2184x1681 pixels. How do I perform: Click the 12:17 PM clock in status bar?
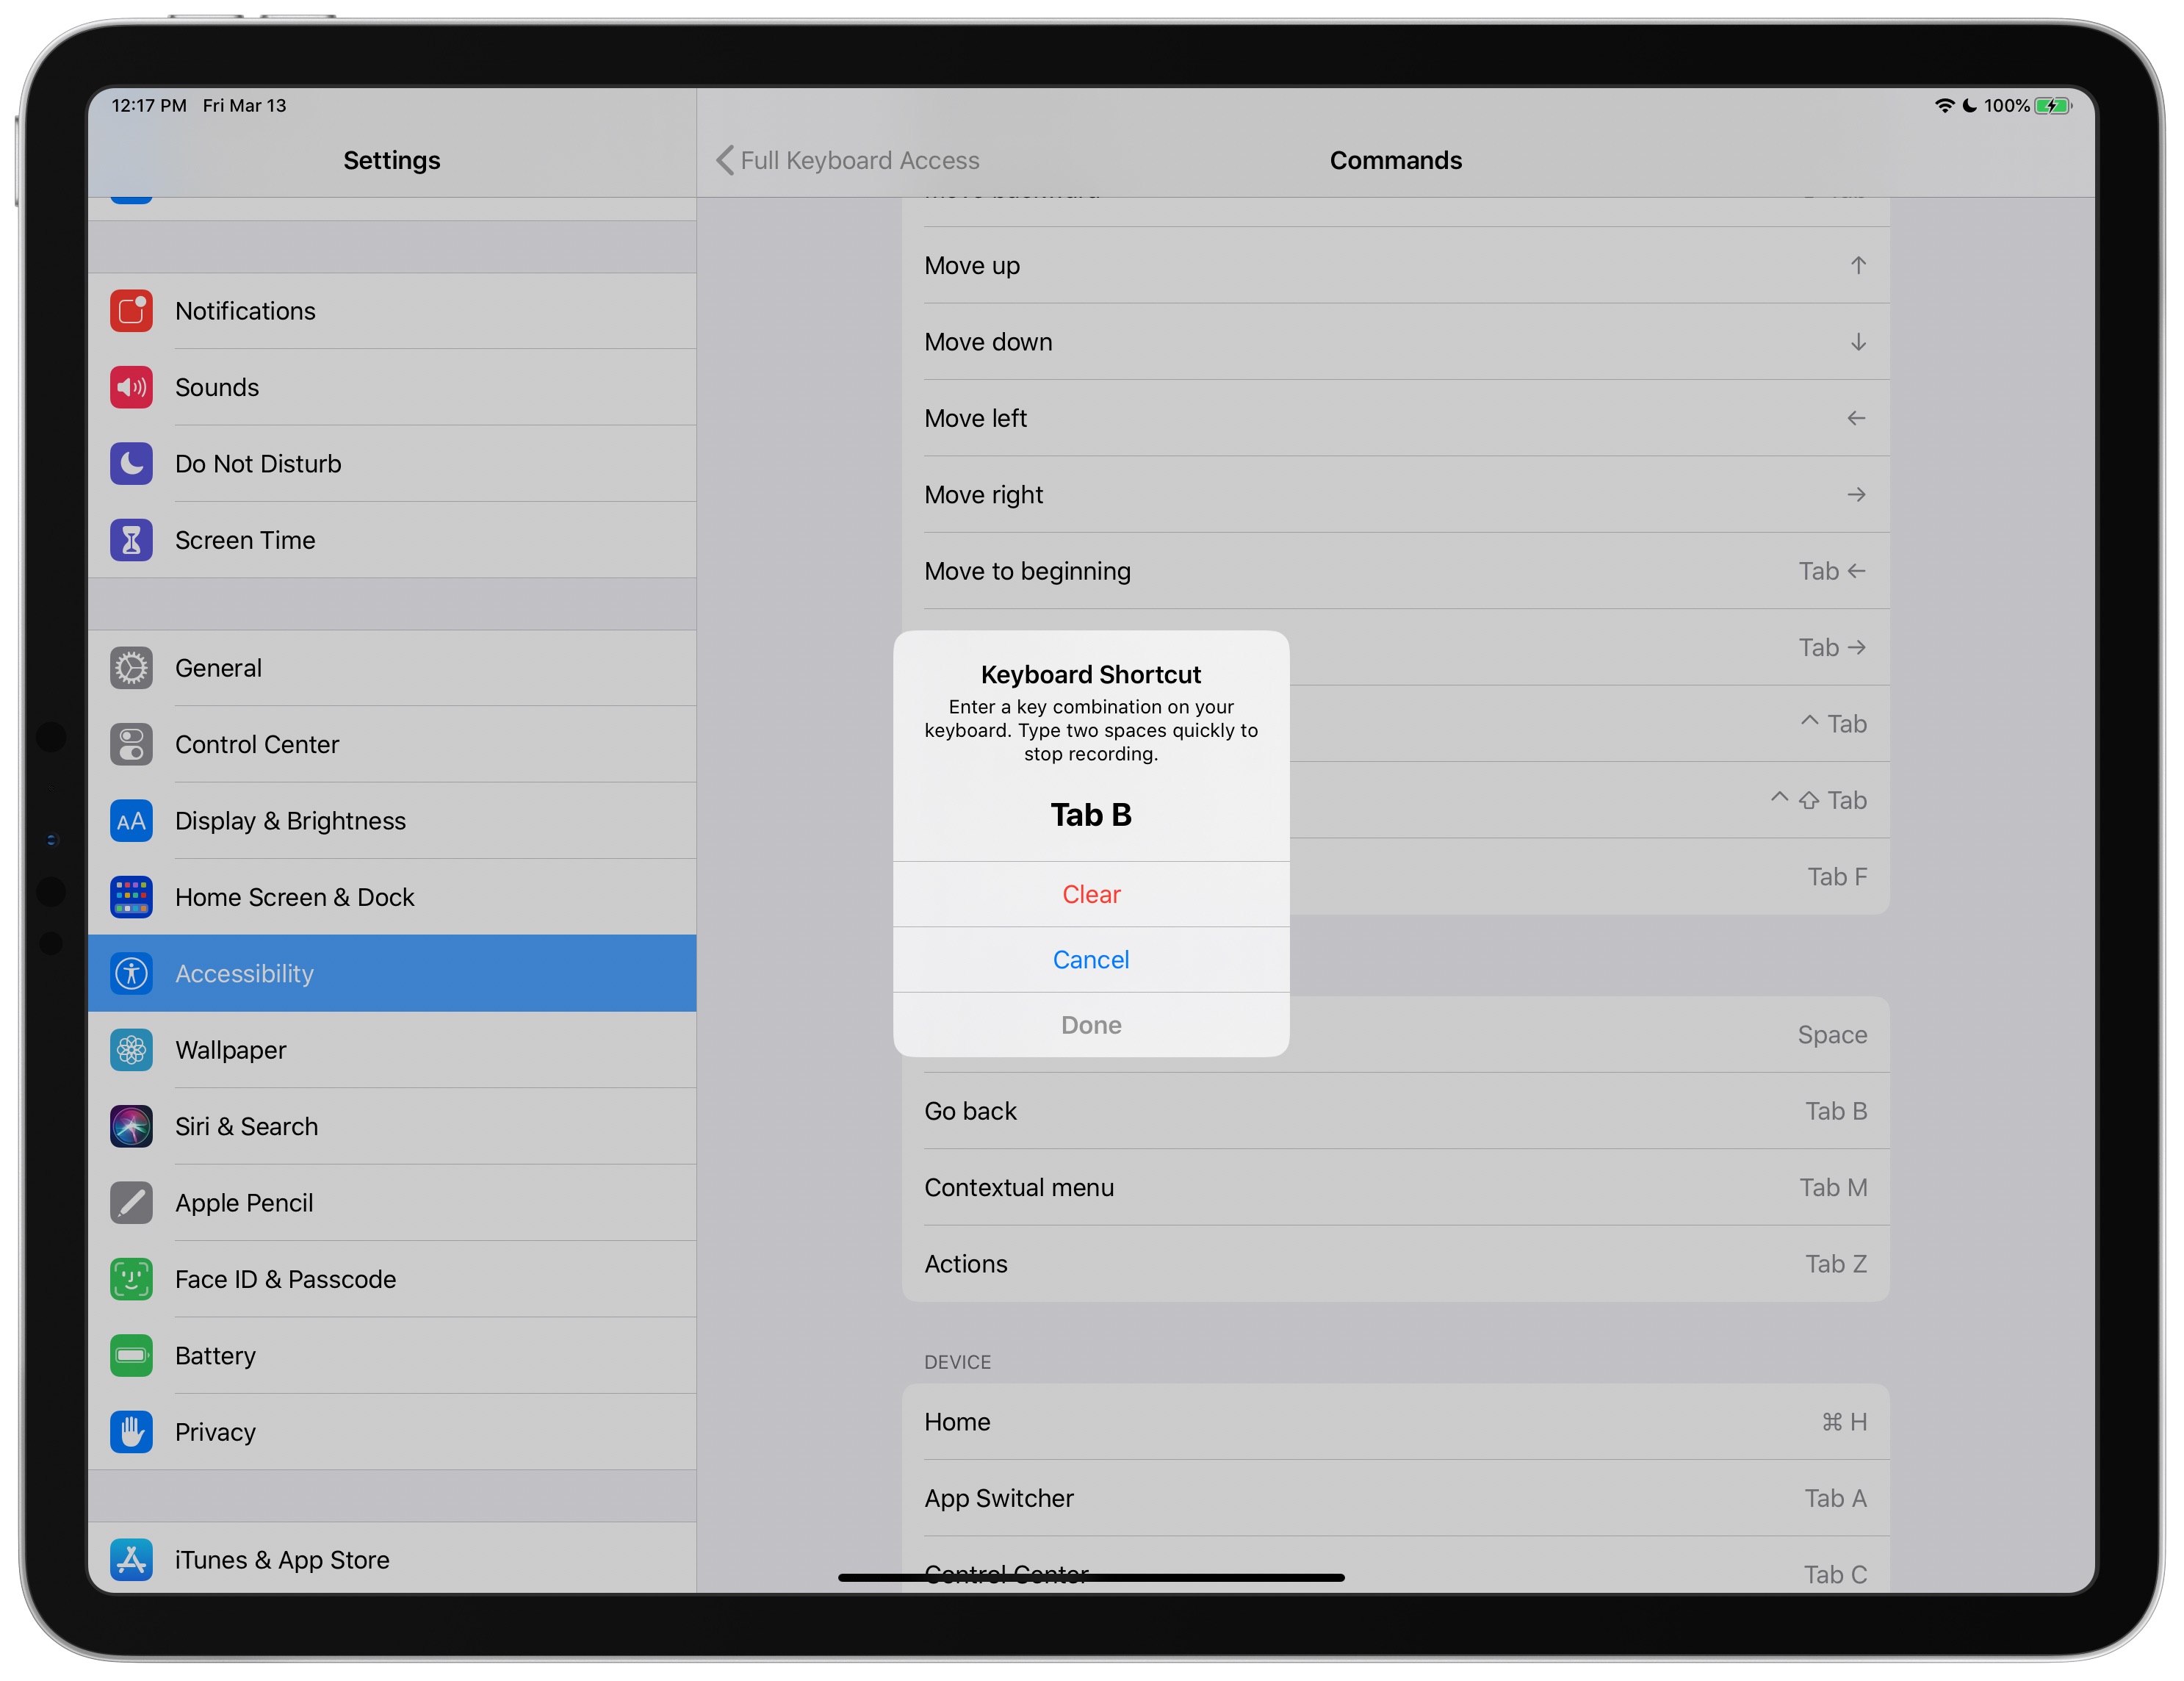pos(149,105)
